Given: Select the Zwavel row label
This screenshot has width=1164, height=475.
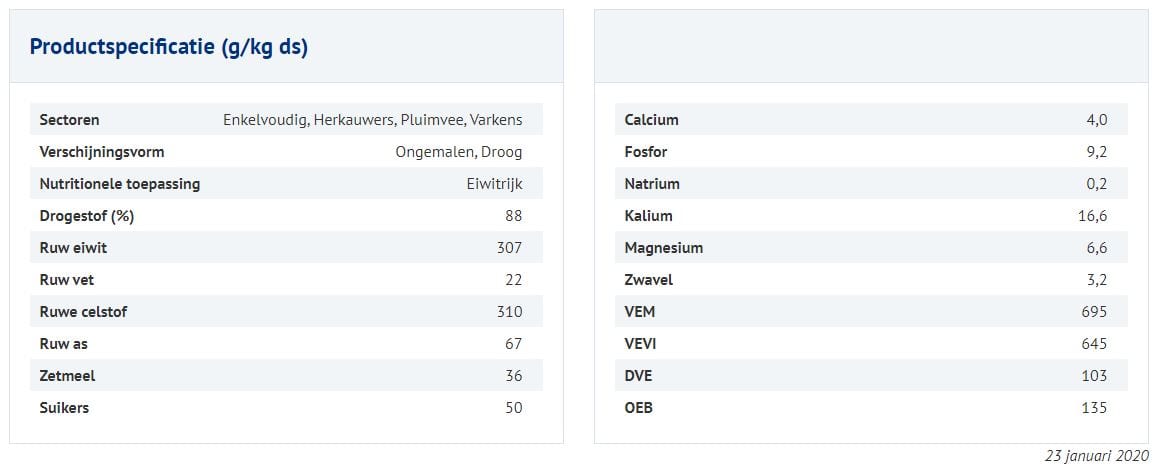Looking at the screenshot, I should 648,280.
